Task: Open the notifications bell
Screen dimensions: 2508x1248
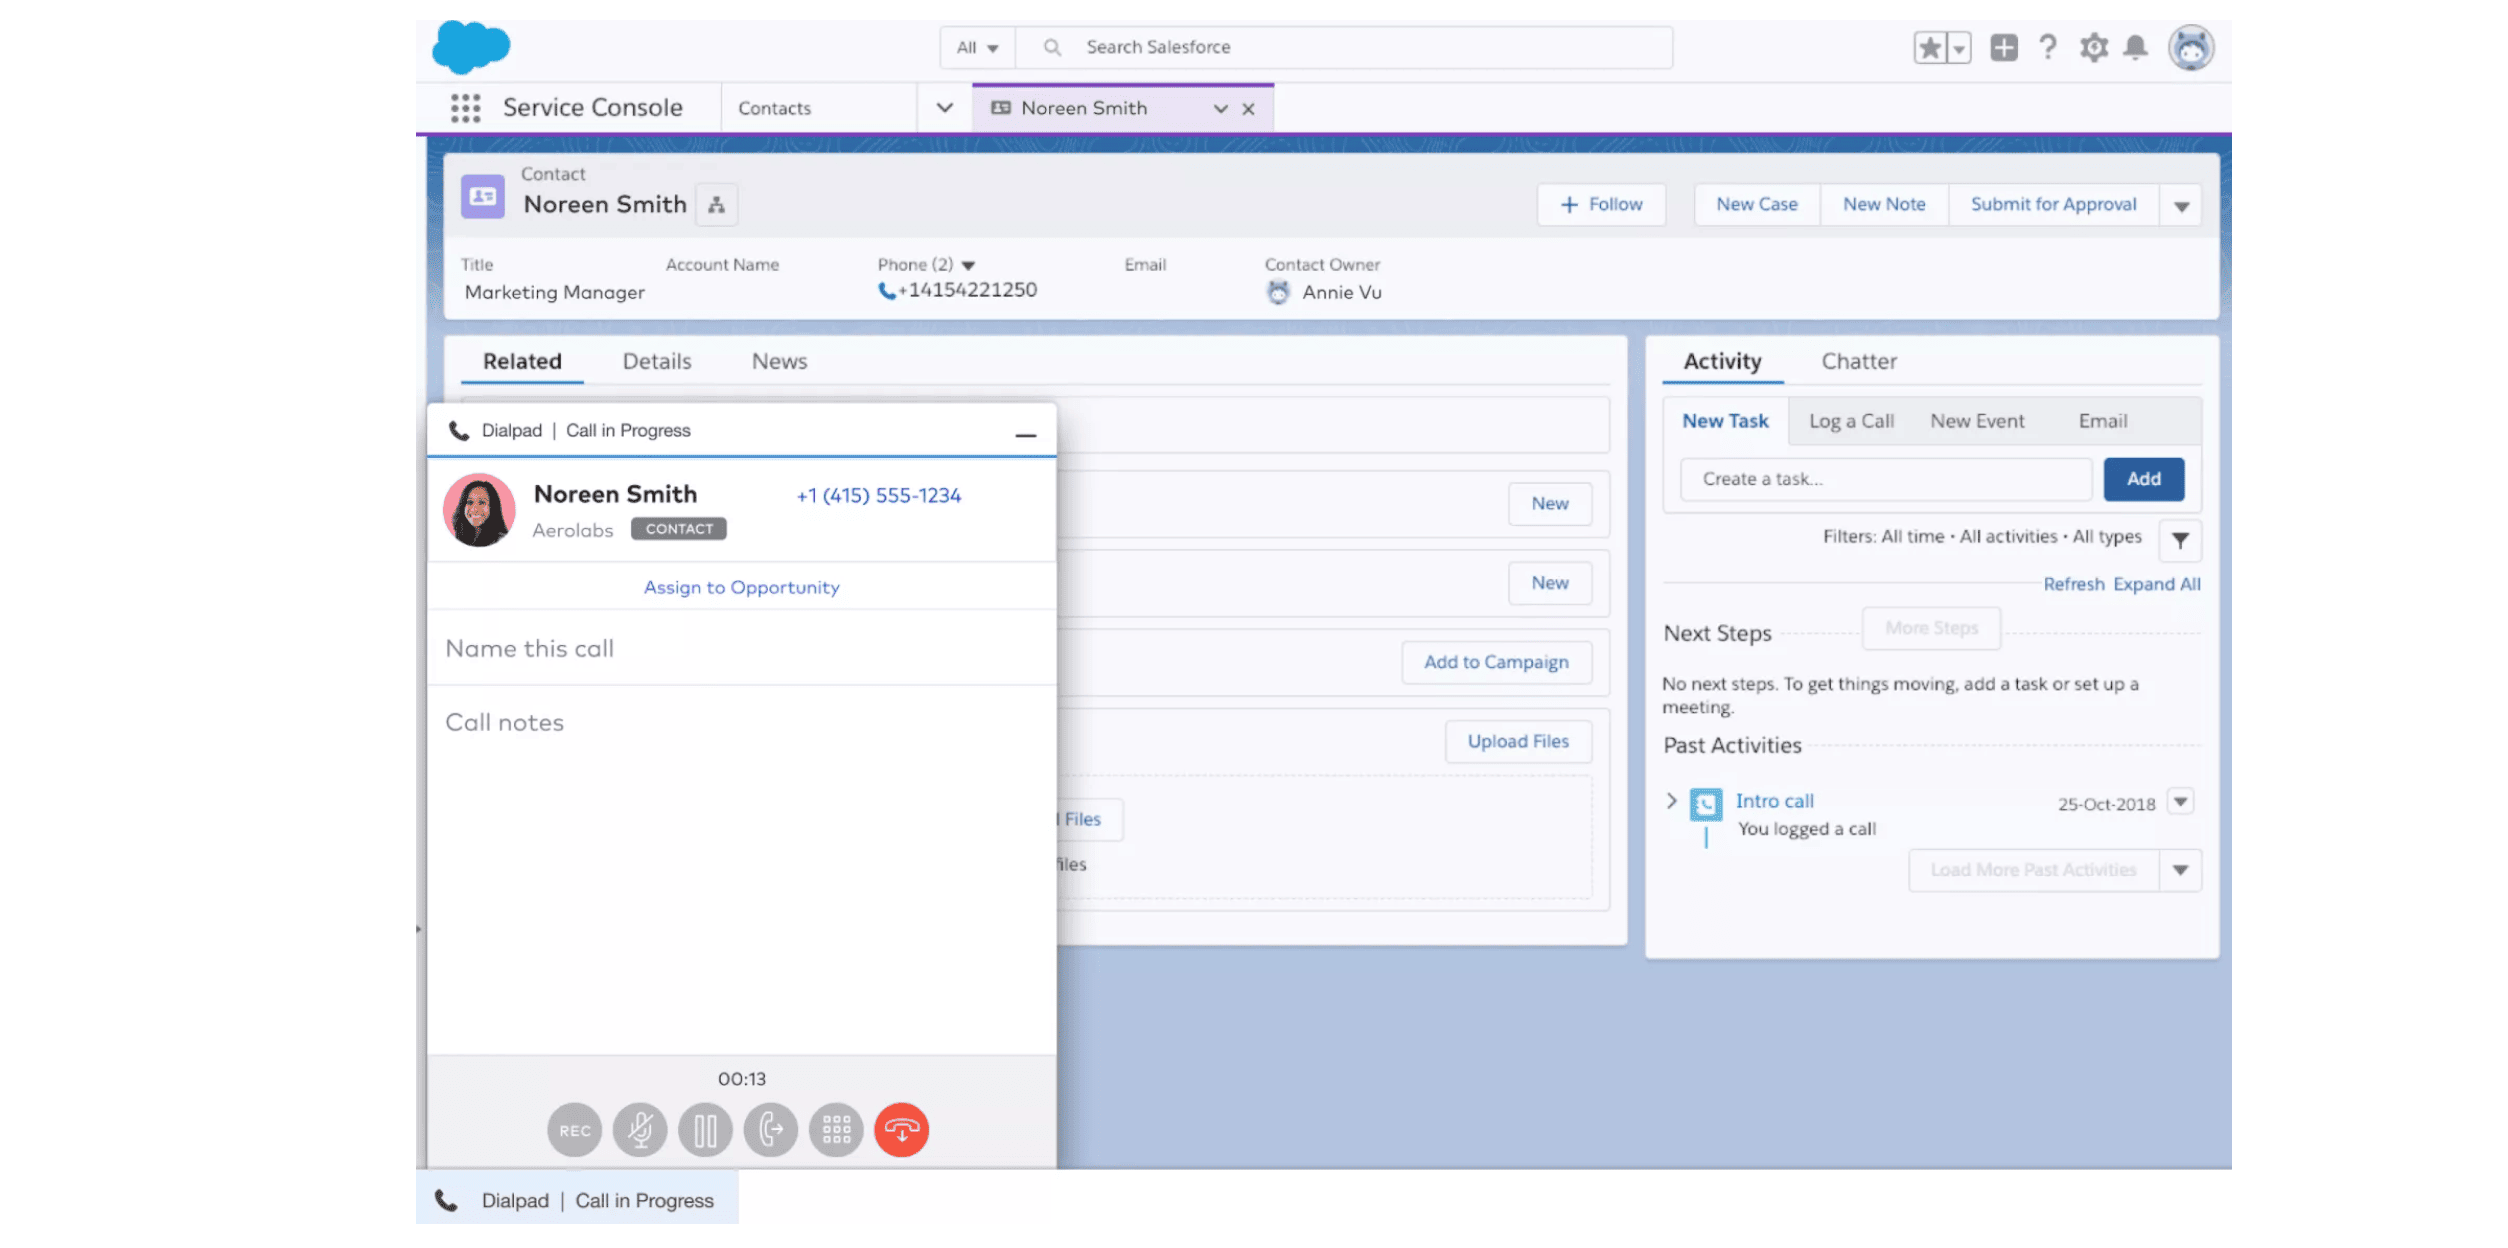Action: [x=2135, y=48]
